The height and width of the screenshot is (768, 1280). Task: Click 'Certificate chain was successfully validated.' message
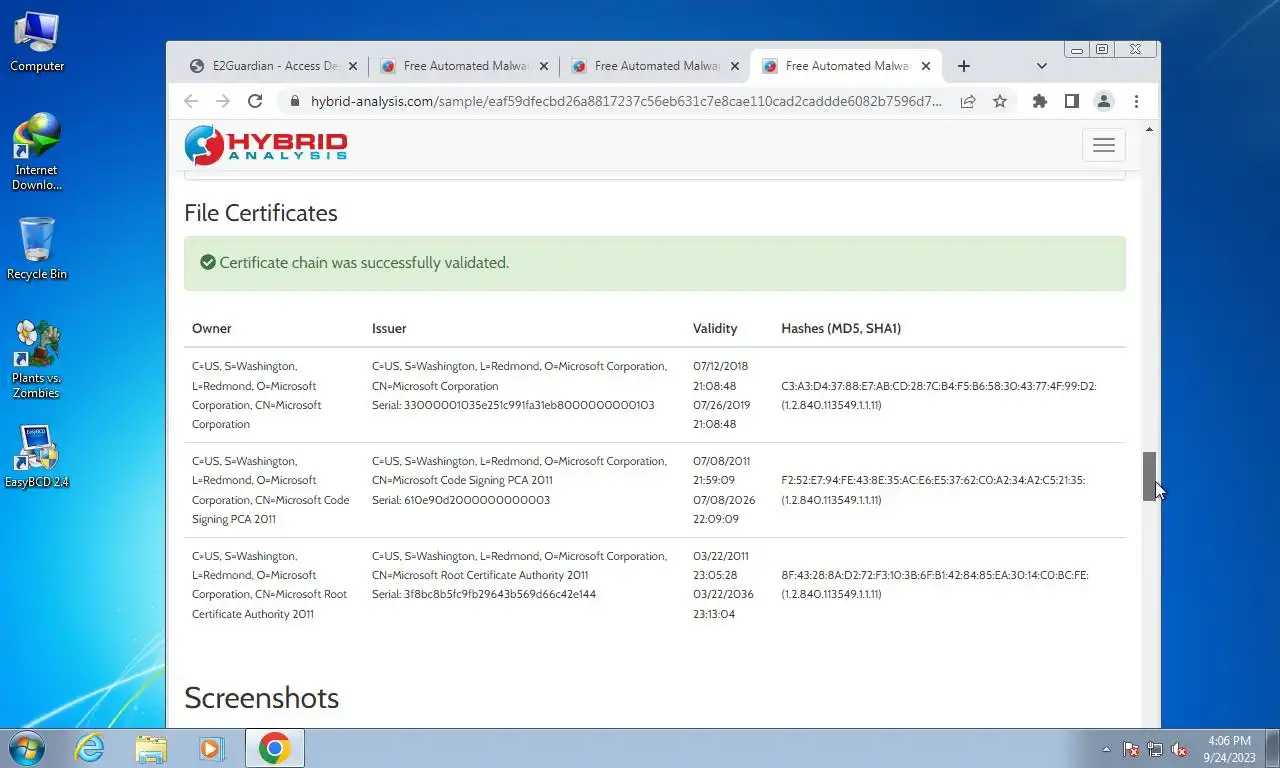364,263
